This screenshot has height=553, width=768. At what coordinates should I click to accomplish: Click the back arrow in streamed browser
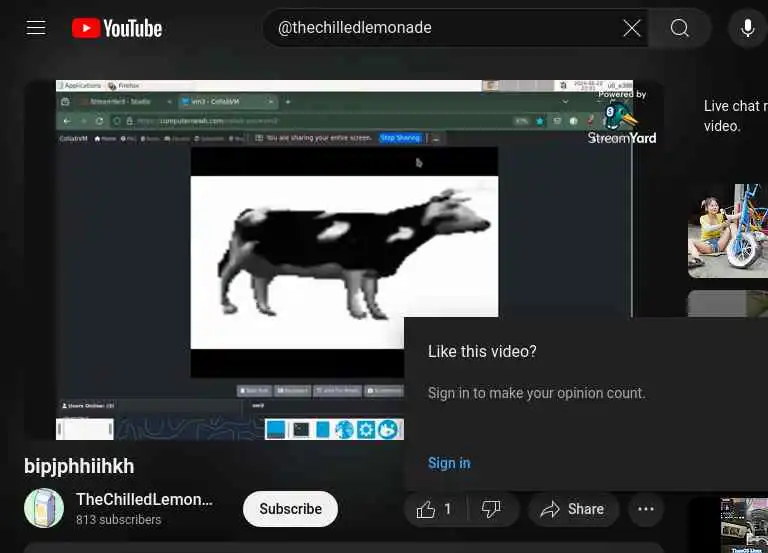point(67,121)
